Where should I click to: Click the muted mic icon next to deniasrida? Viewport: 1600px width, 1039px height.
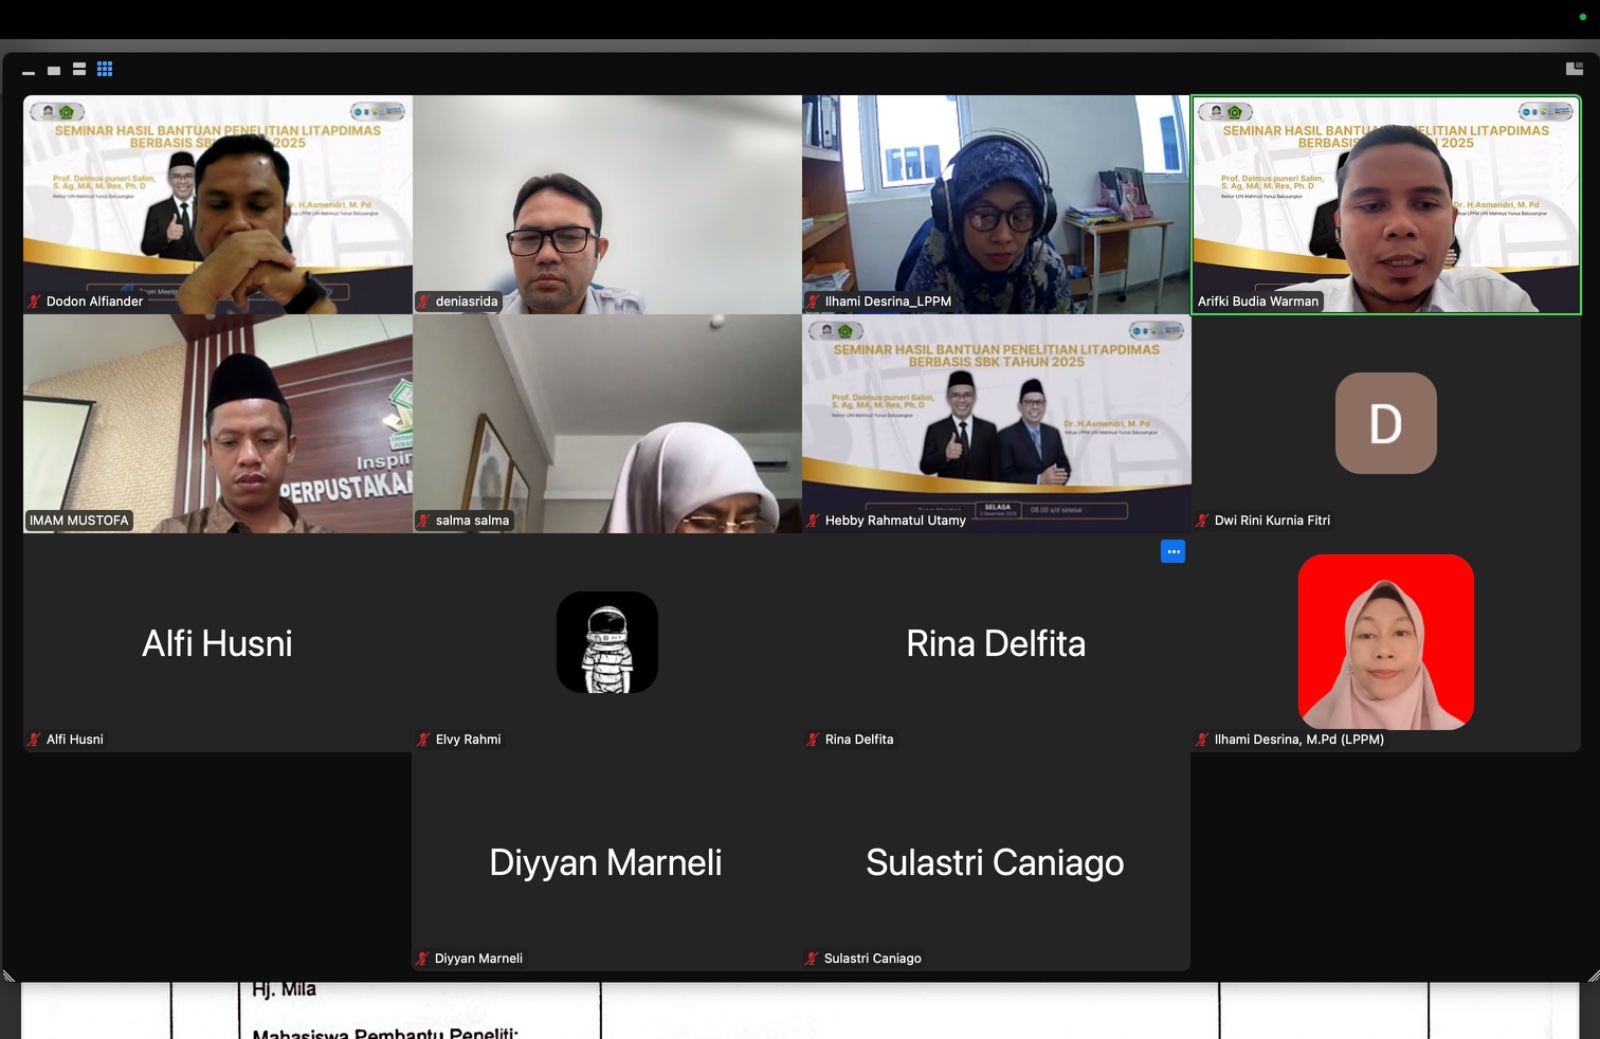click(x=424, y=301)
